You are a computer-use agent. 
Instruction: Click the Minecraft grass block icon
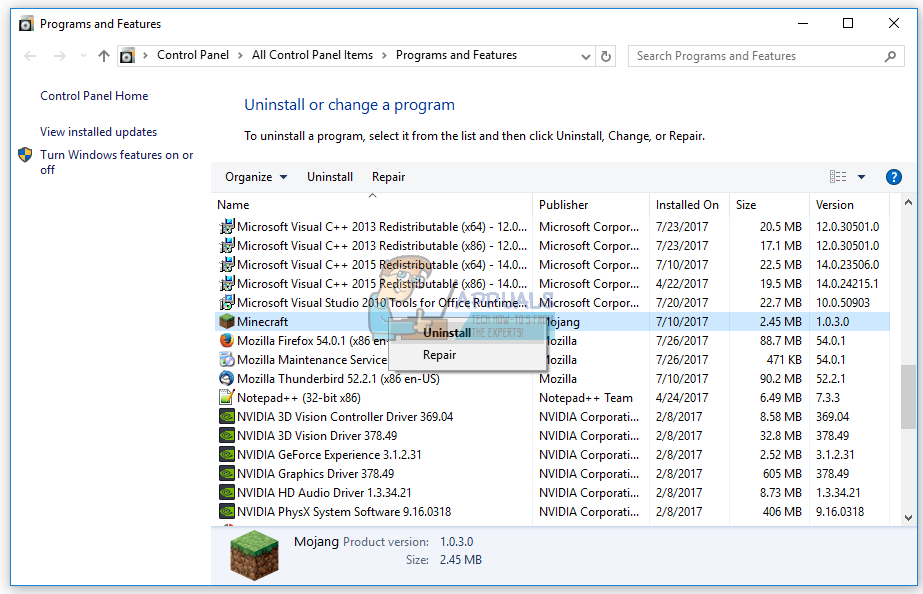[228, 321]
